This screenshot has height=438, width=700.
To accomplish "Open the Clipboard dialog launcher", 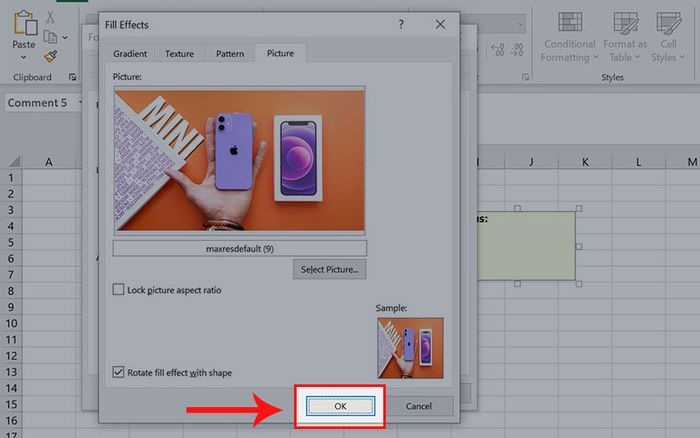I will (x=72, y=77).
